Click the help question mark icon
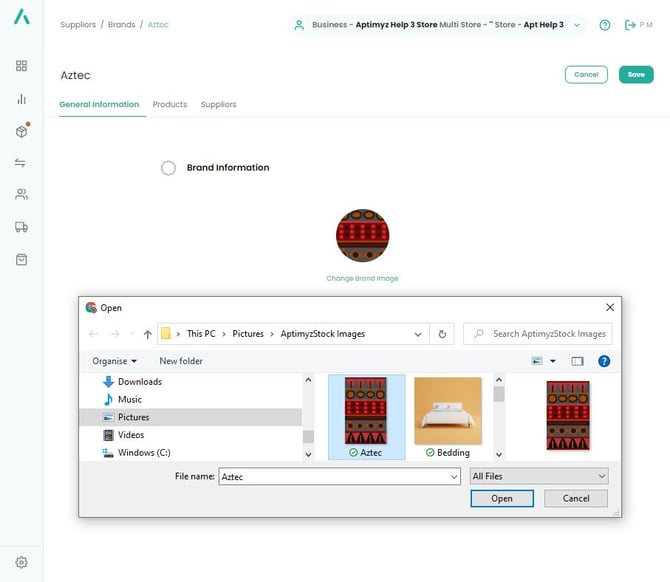The height and width of the screenshot is (582, 670). 605,25
